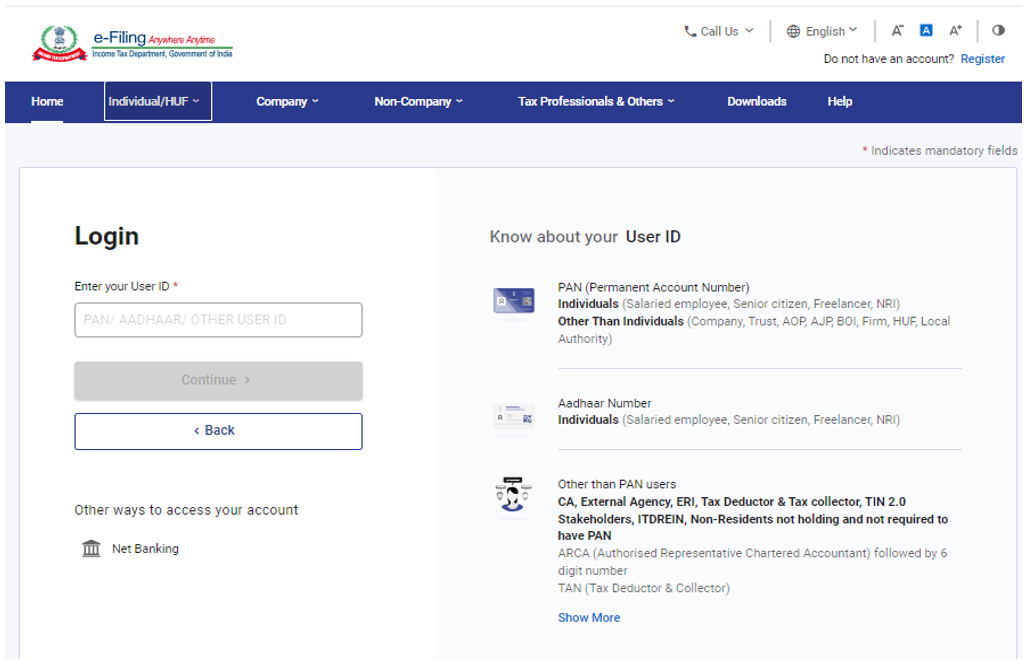Increase font size with A+ icon
The image size is (1027, 661).
[956, 31]
